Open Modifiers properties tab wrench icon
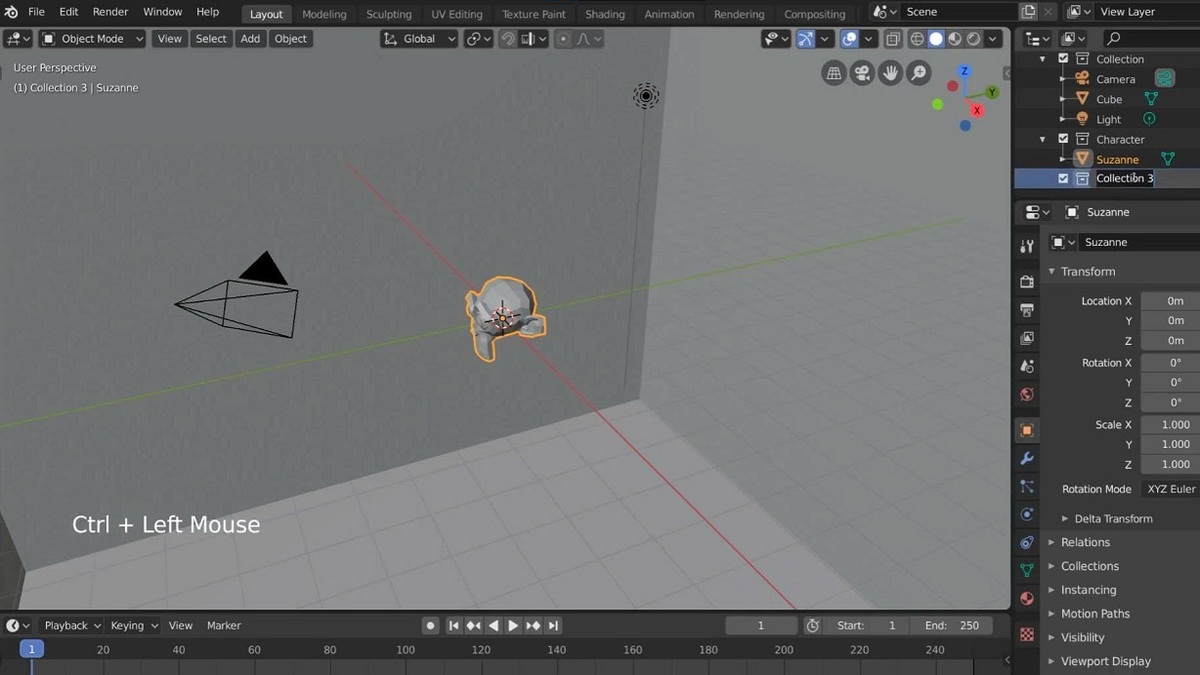1200x675 pixels. click(1026, 459)
